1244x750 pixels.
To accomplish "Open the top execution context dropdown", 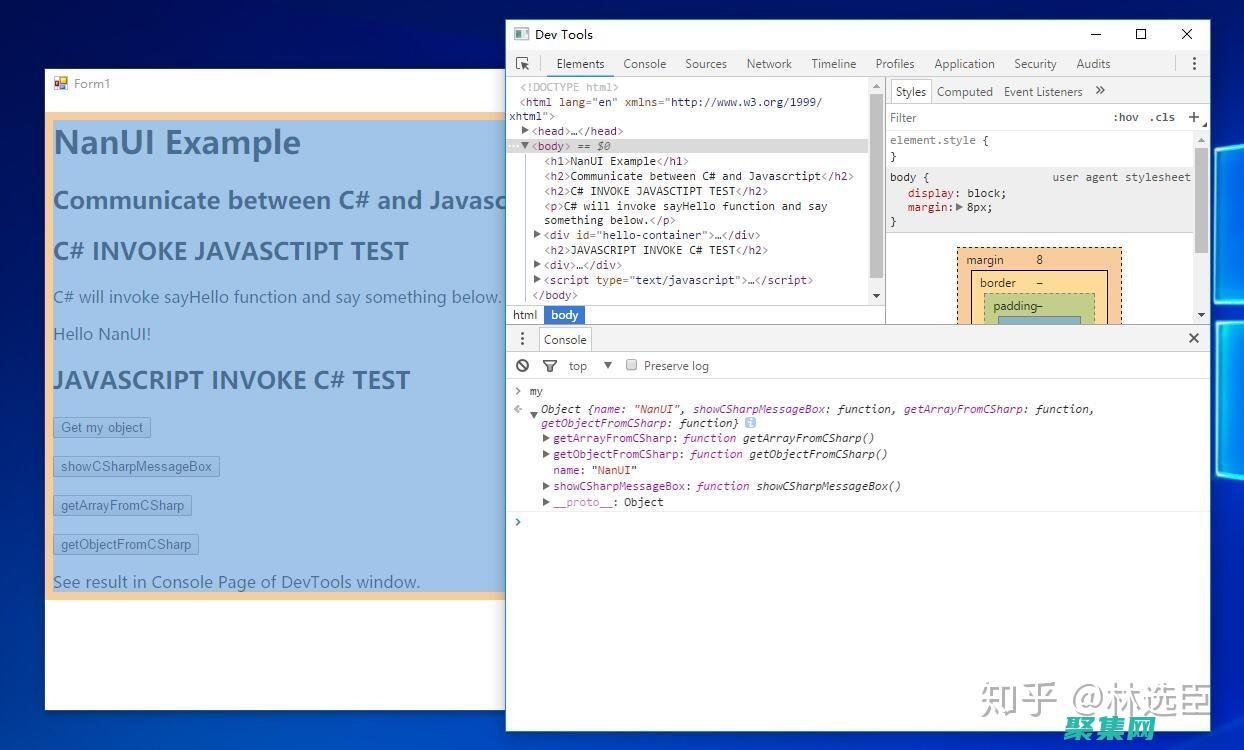I will pyautogui.click(x=590, y=366).
